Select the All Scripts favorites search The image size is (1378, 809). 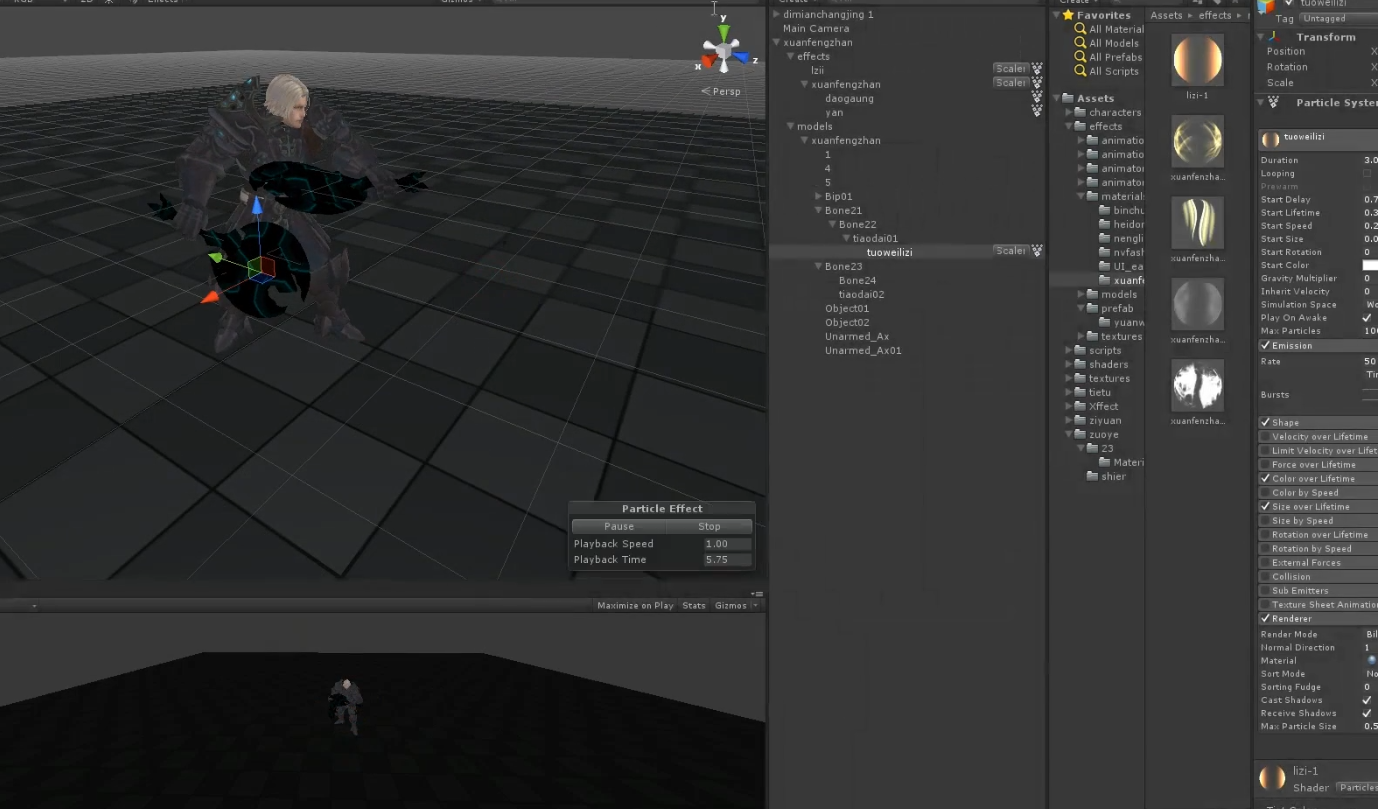coord(1107,71)
